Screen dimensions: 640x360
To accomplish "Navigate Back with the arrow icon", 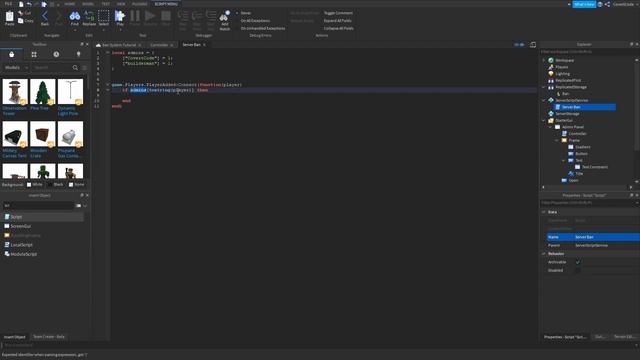I will click(45, 17).
